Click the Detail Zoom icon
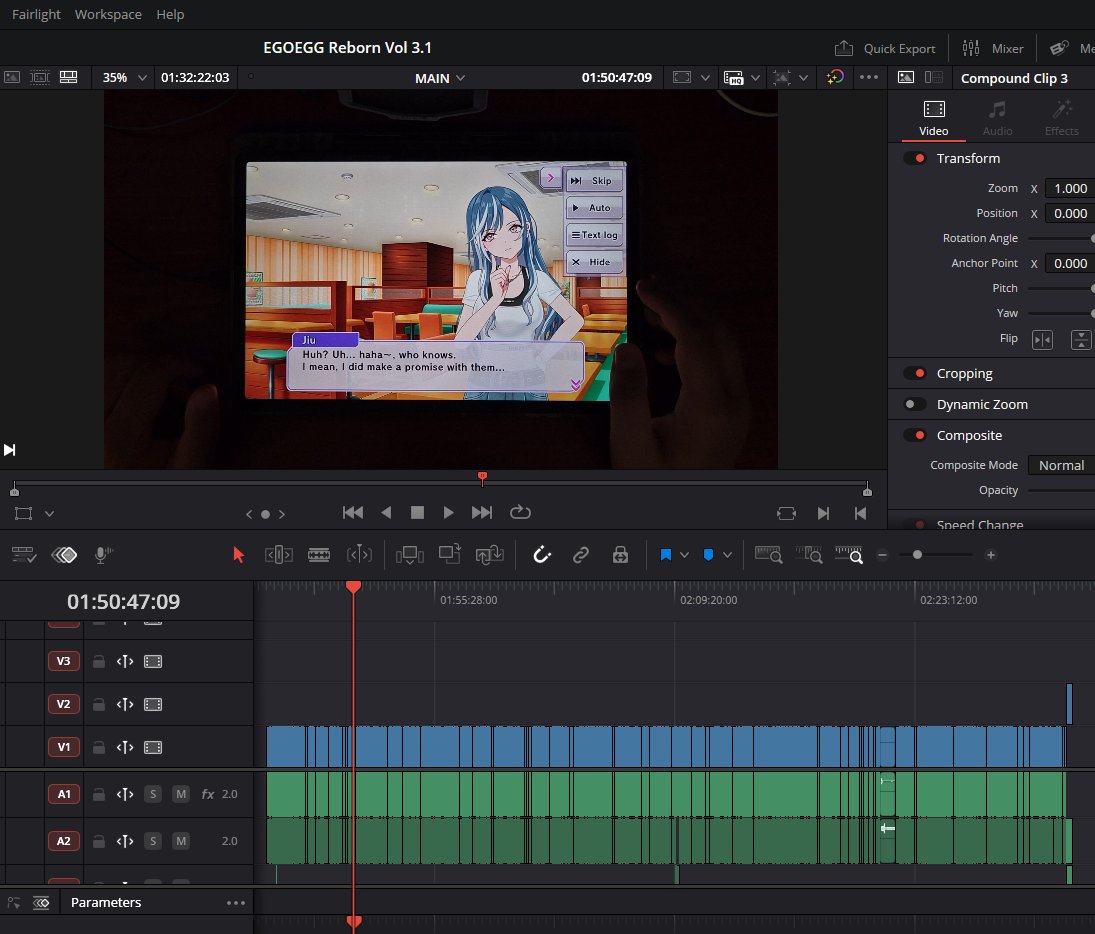The height and width of the screenshot is (934, 1095). [x=808, y=555]
